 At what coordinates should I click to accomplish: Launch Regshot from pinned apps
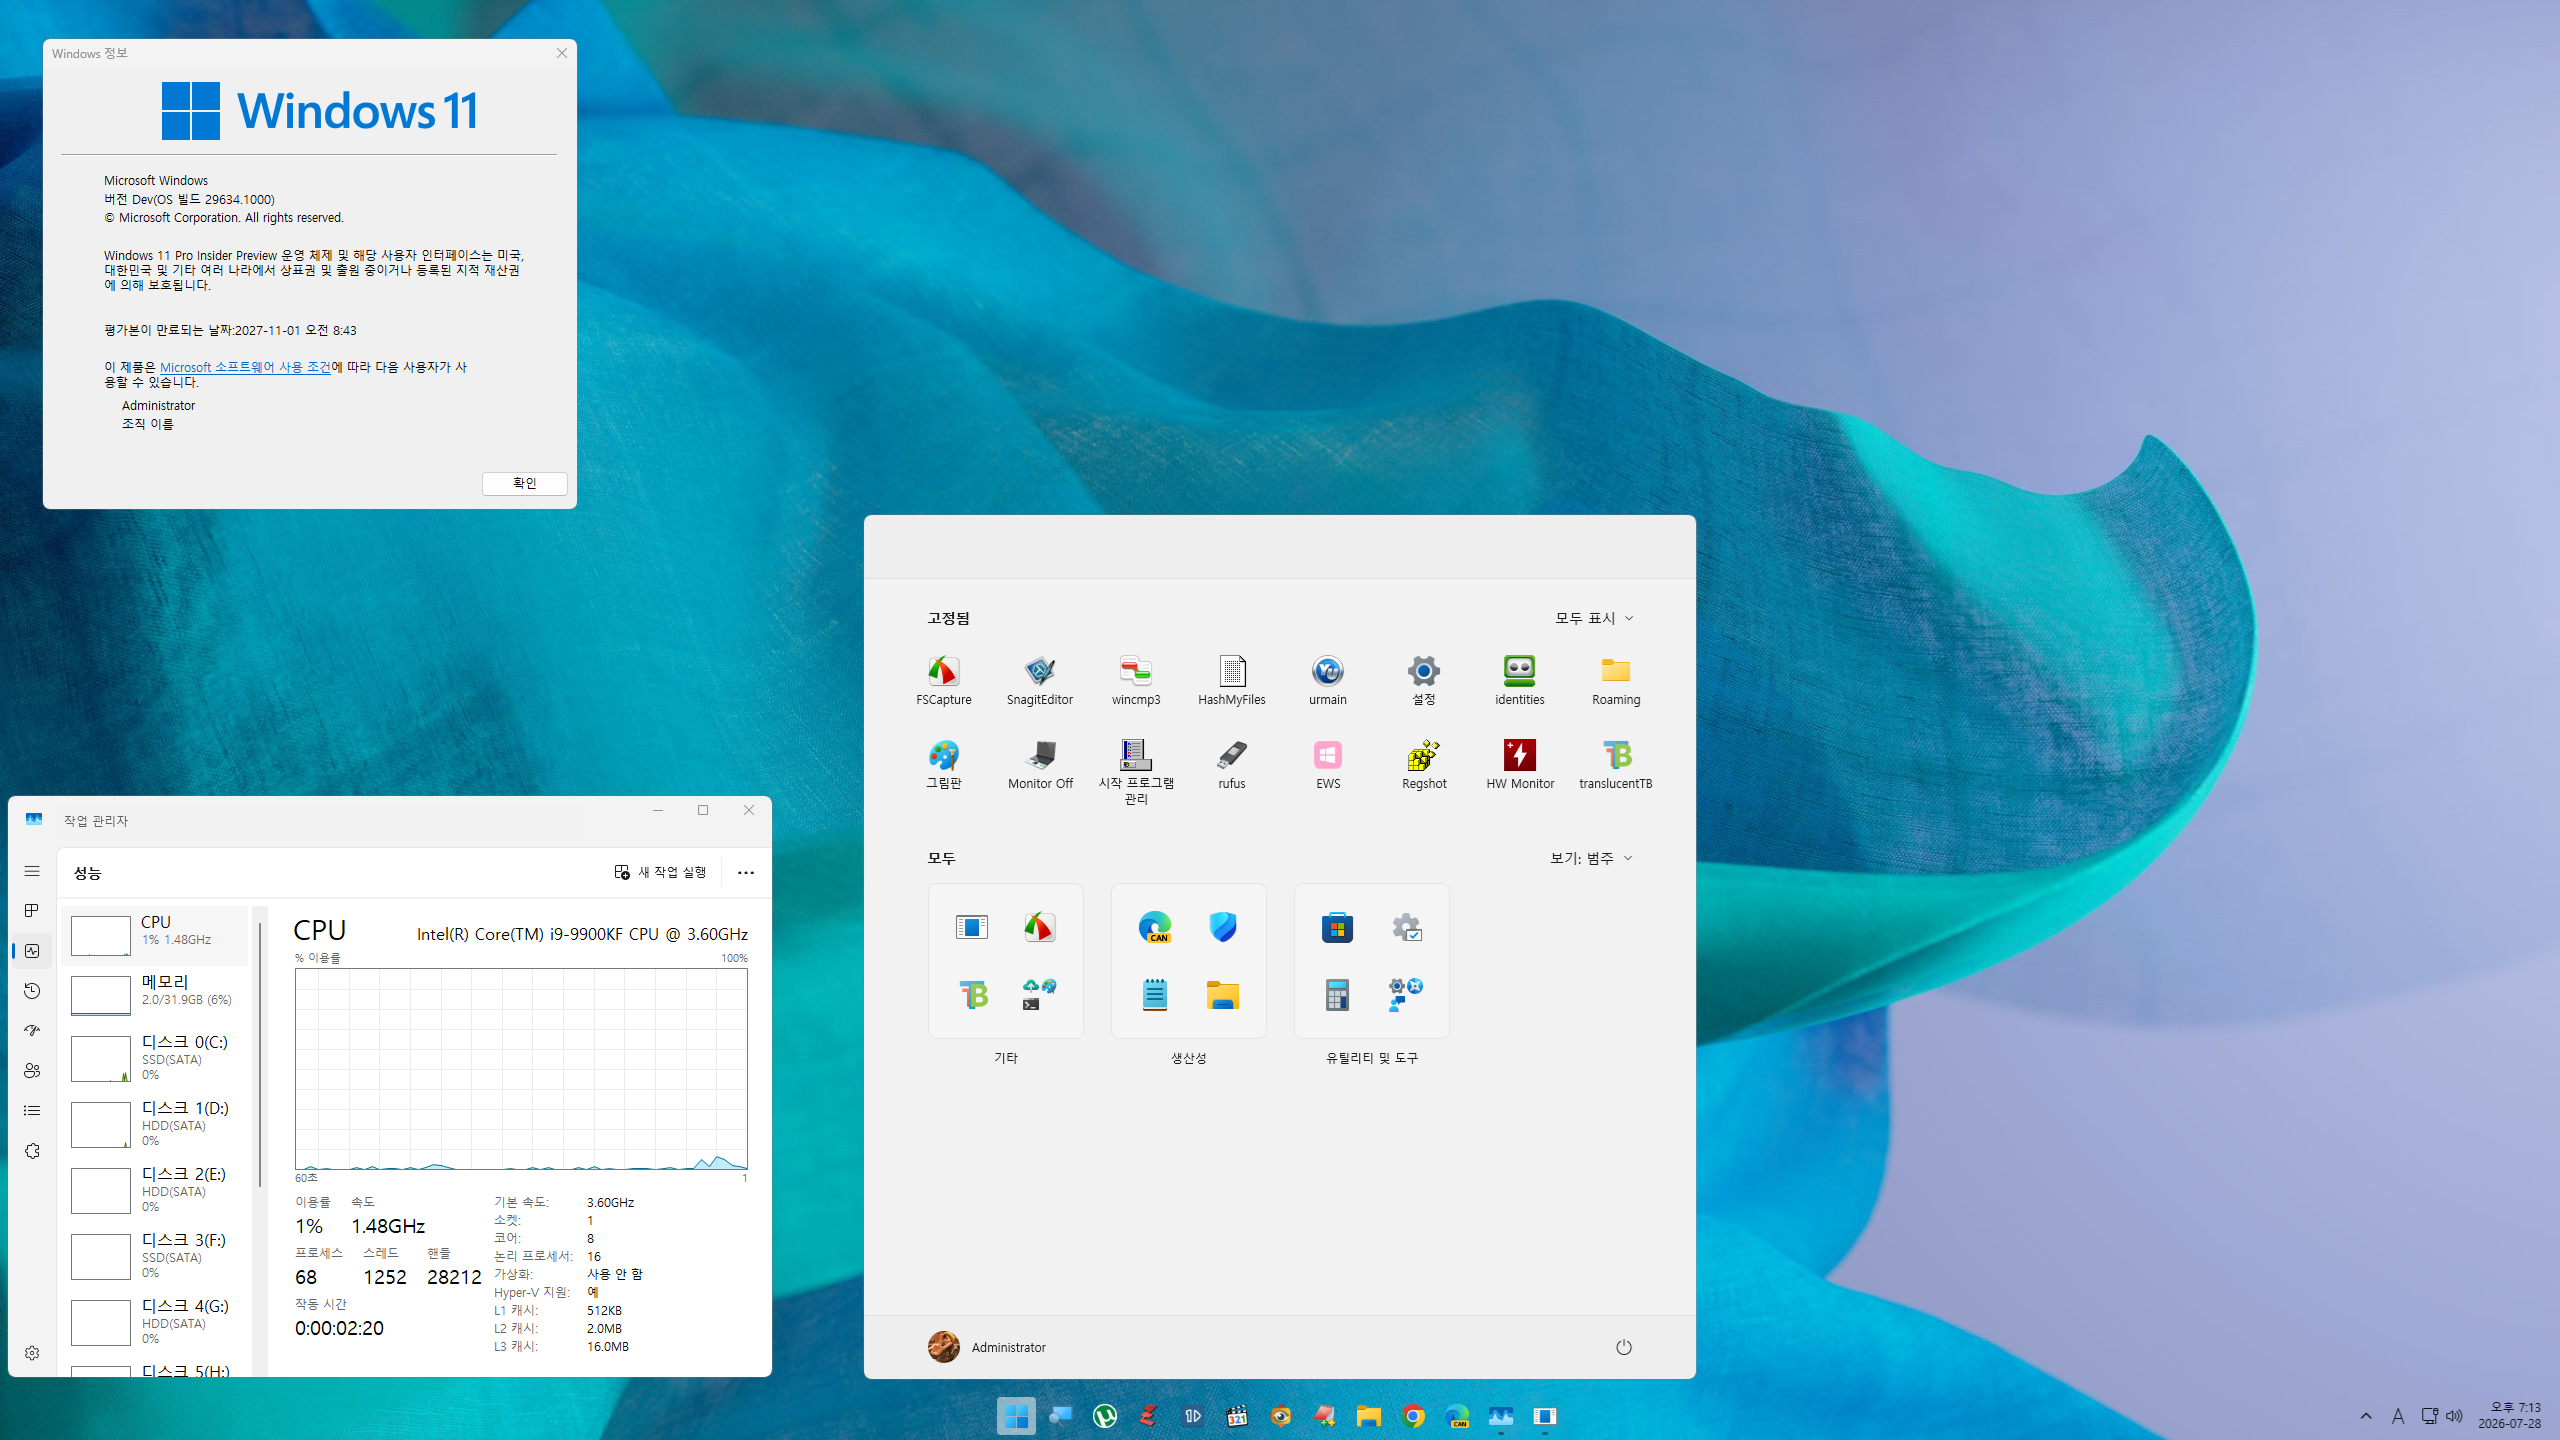pos(1424,765)
